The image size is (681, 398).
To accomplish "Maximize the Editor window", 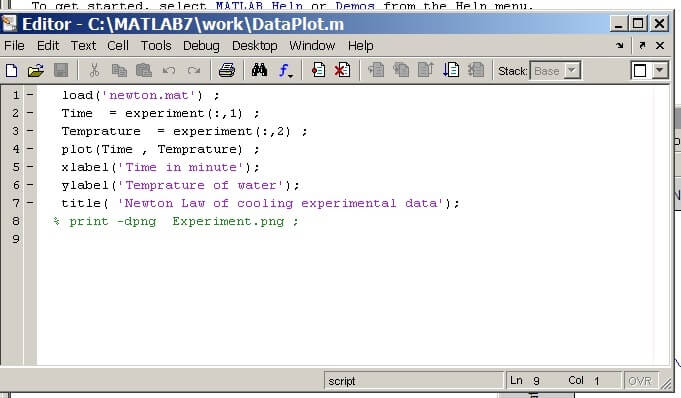I will (x=638, y=23).
